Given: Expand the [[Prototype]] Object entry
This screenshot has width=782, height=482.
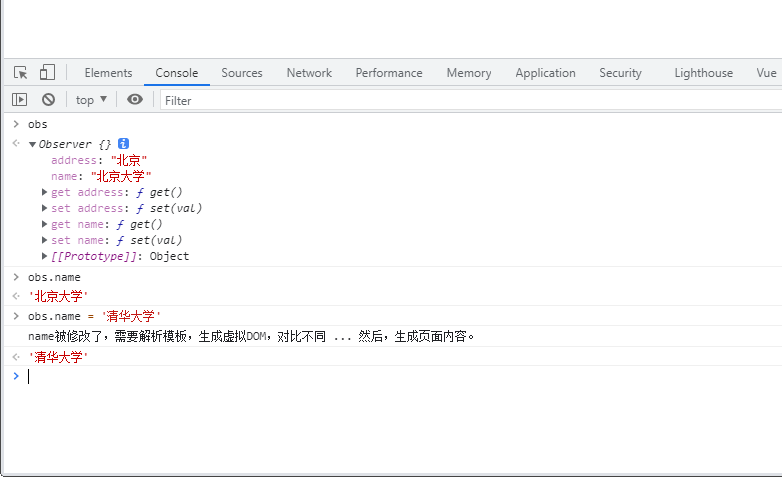Looking at the screenshot, I should (x=44, y=256).
